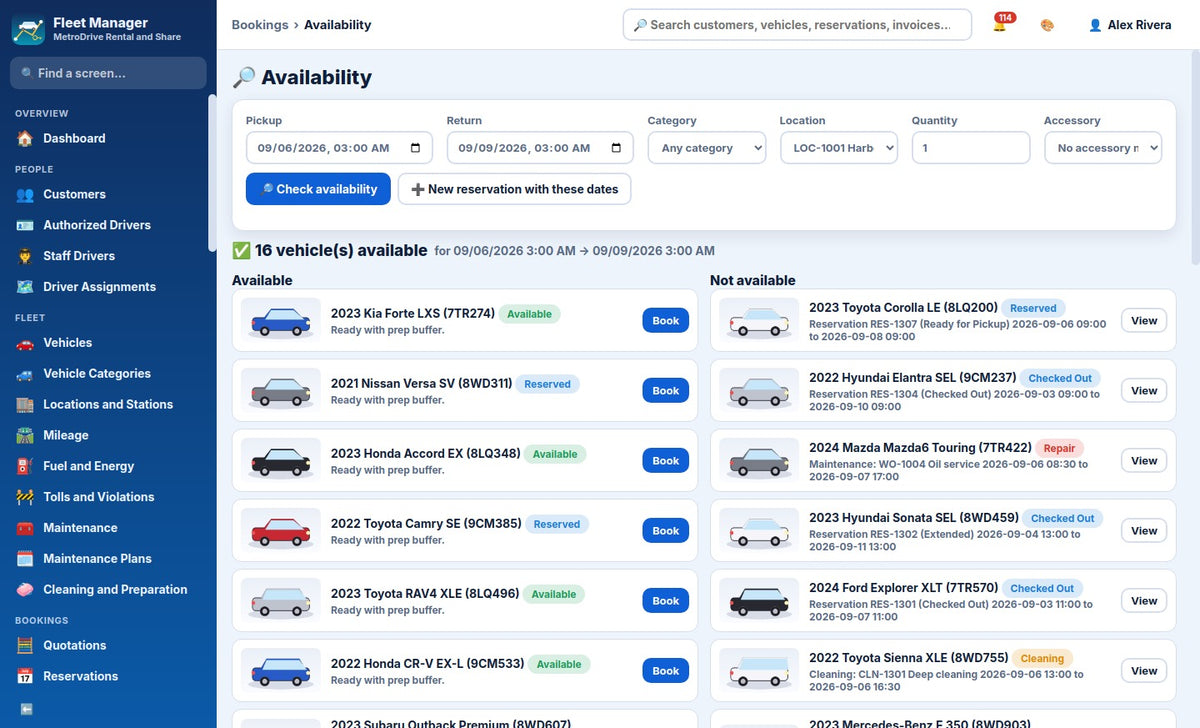The height and width of the screenshot is (728, 1200).
Task: Click the Fleet Manager logo
Action: (28, 29)
